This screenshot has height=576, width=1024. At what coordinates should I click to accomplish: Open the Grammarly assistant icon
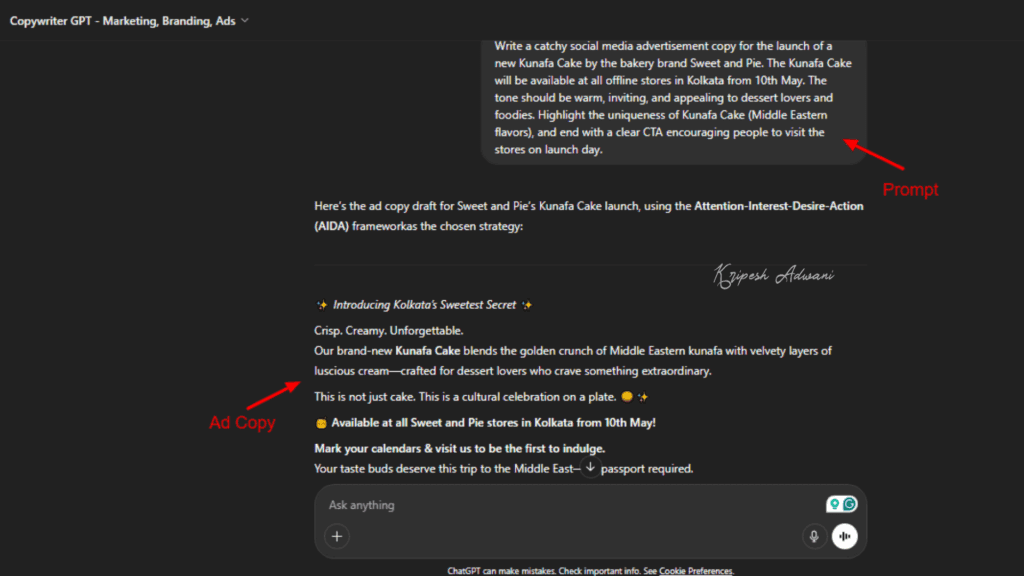tap(849, 503)
